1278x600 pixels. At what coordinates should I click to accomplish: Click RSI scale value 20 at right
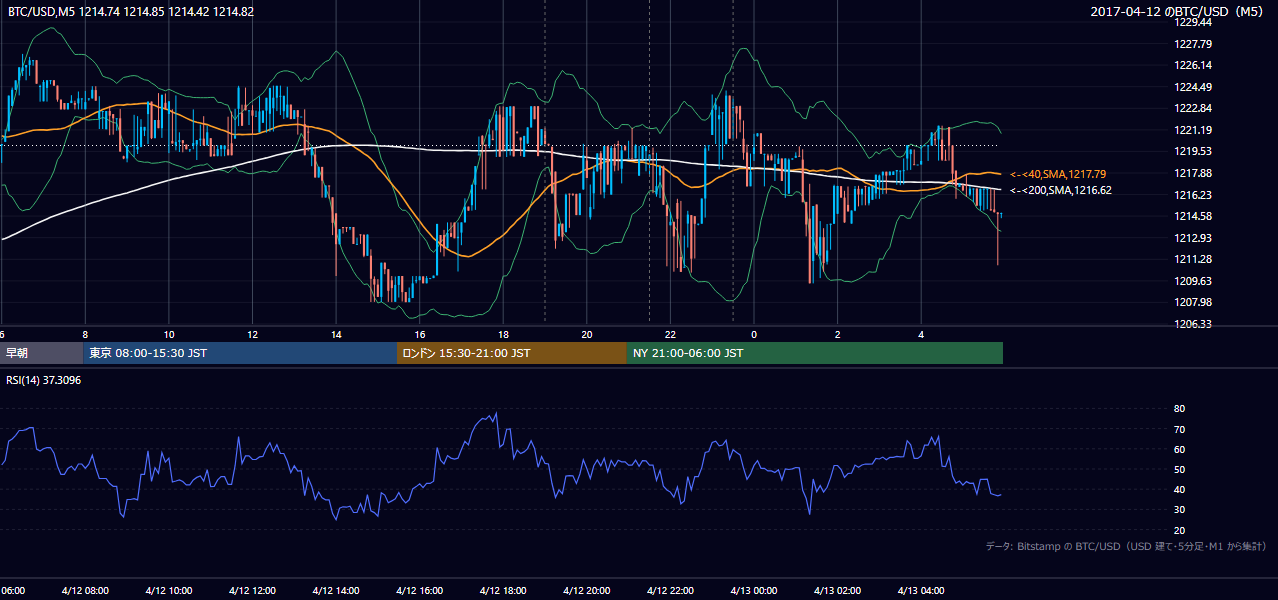[x=1179, y=530]
